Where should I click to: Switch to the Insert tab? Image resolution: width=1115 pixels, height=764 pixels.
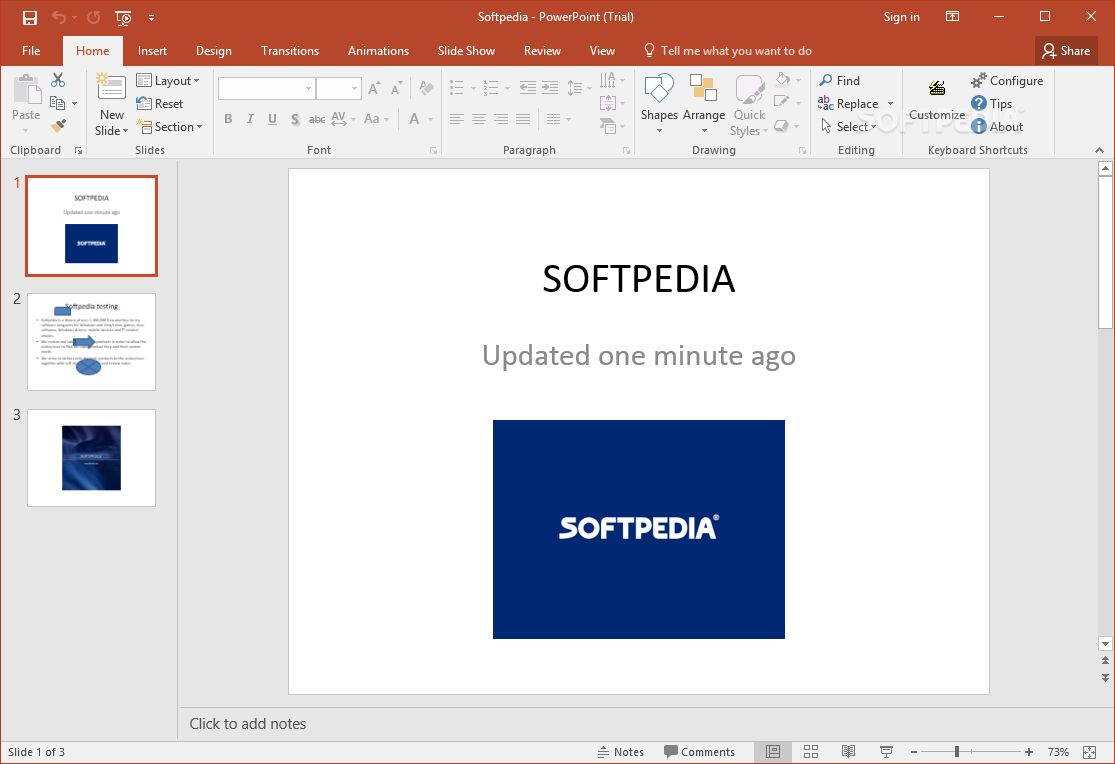coord(152,51)
